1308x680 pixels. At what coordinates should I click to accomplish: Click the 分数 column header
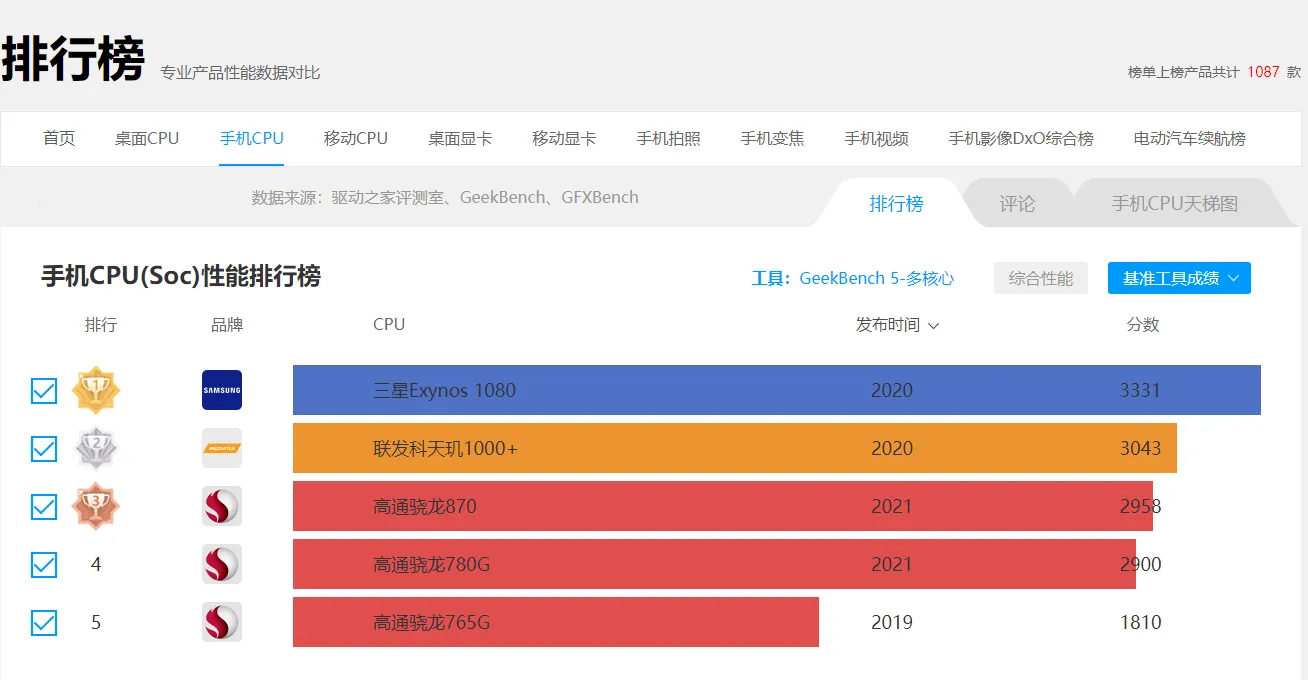(x=1143, y=325)
